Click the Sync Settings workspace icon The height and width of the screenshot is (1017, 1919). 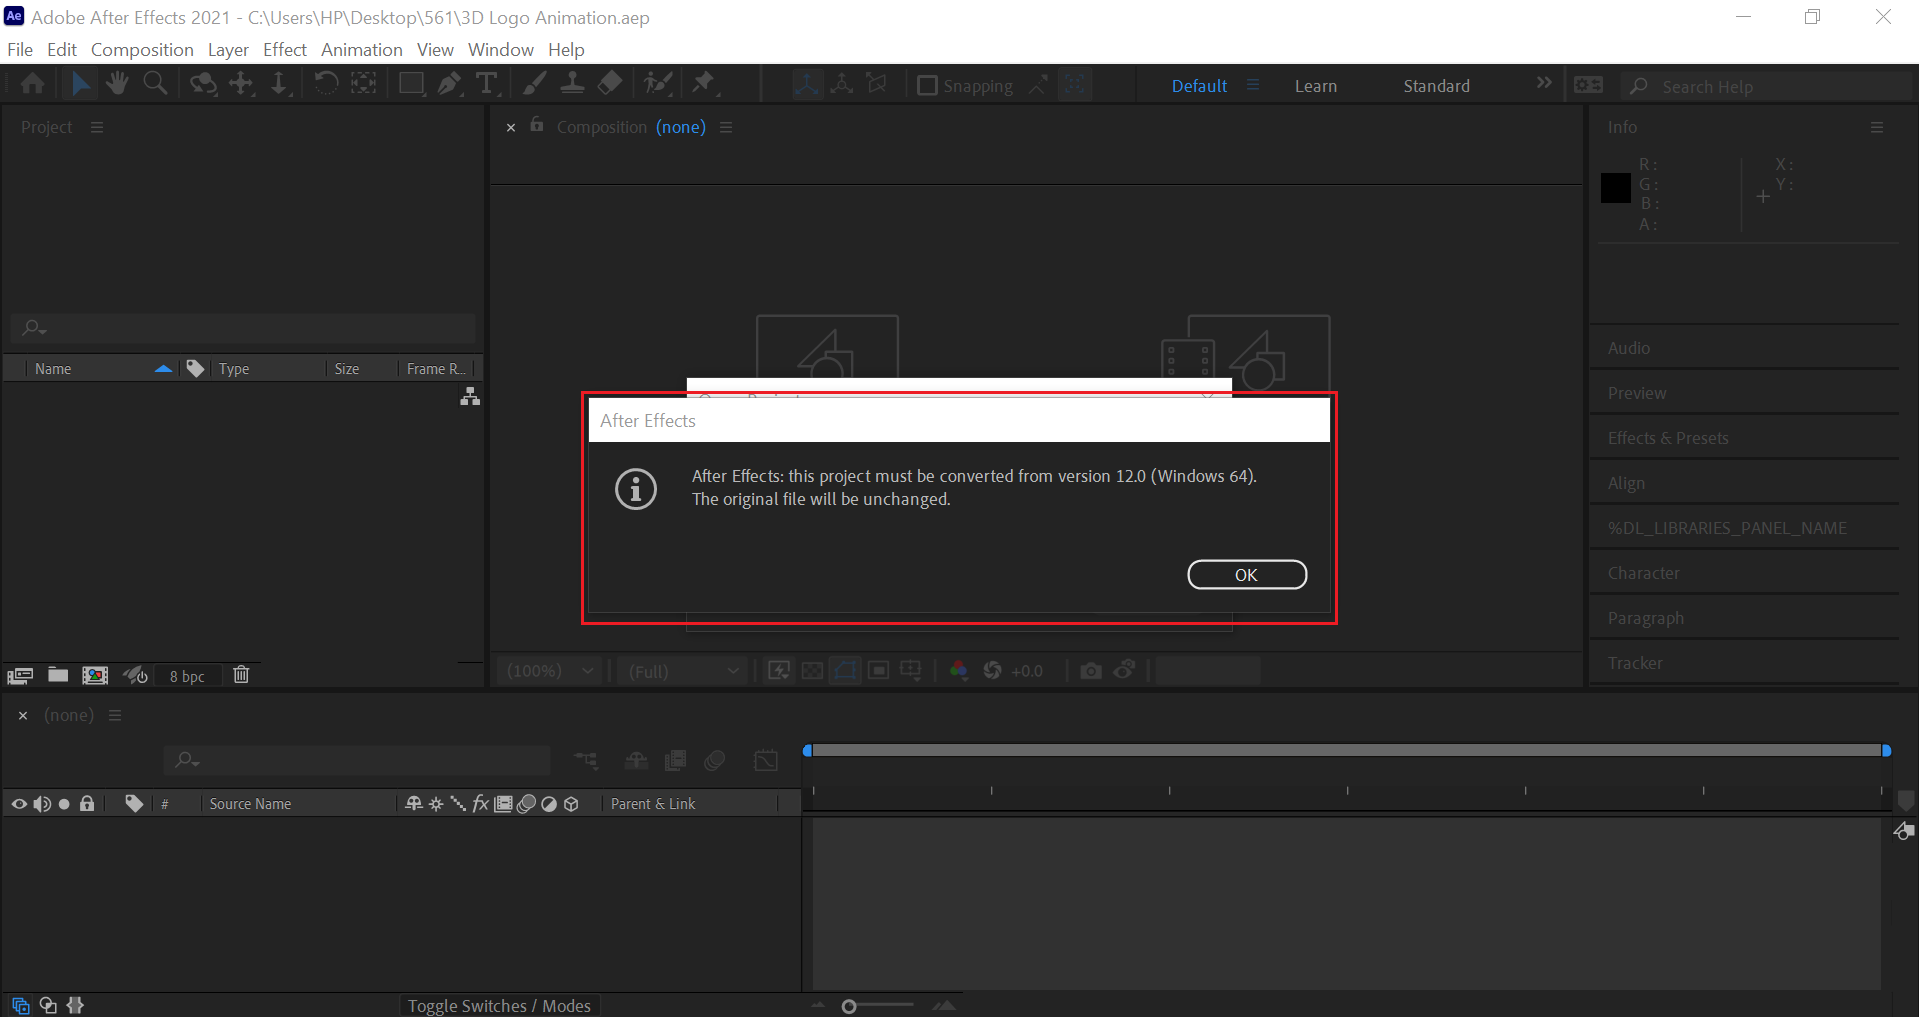point(1588,85)
